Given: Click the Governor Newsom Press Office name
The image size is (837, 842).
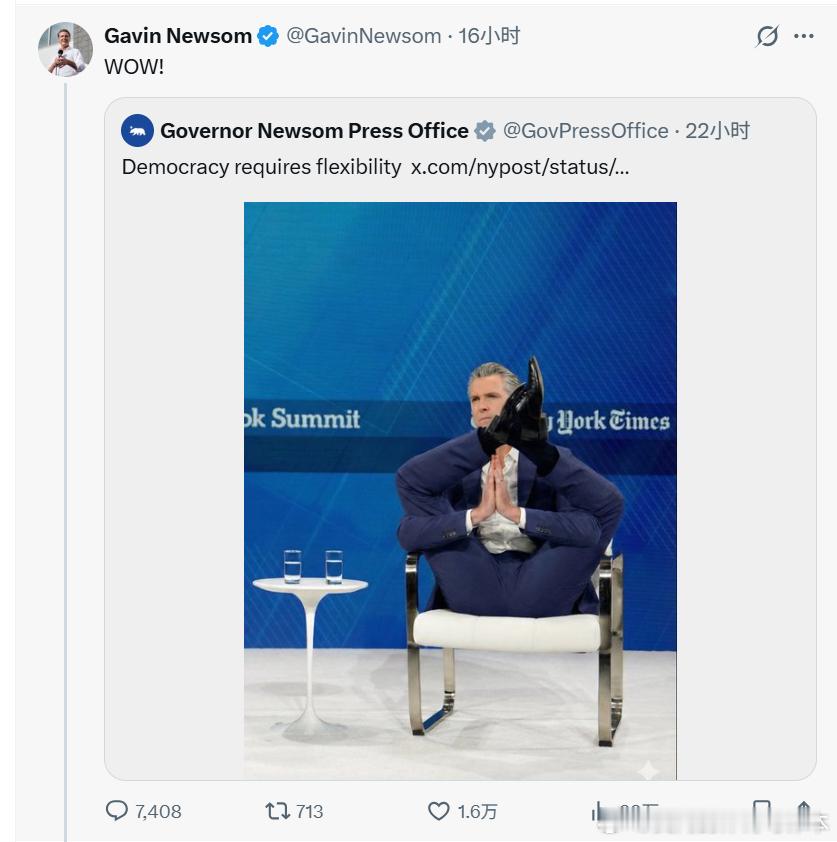Looking at the screenshot, I should (x=314, y=131).
